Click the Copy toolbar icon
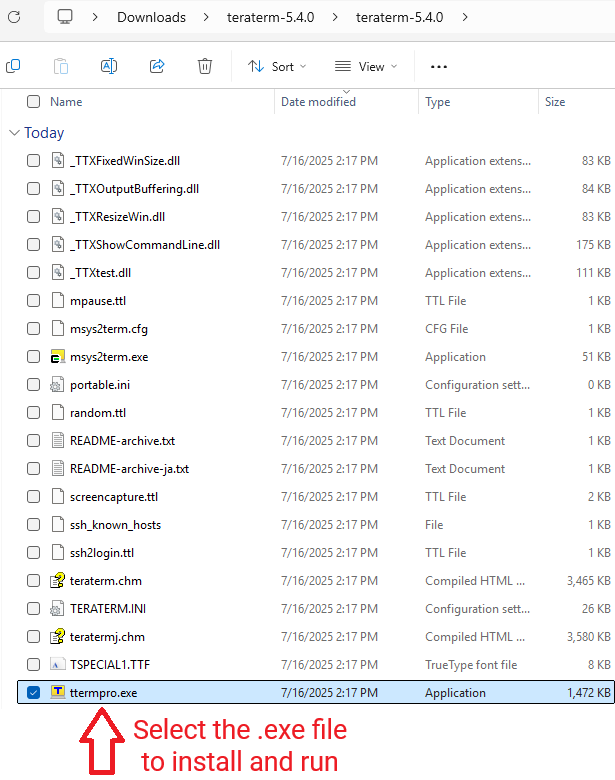Viewport: 615px width, 780px height. 13,66
